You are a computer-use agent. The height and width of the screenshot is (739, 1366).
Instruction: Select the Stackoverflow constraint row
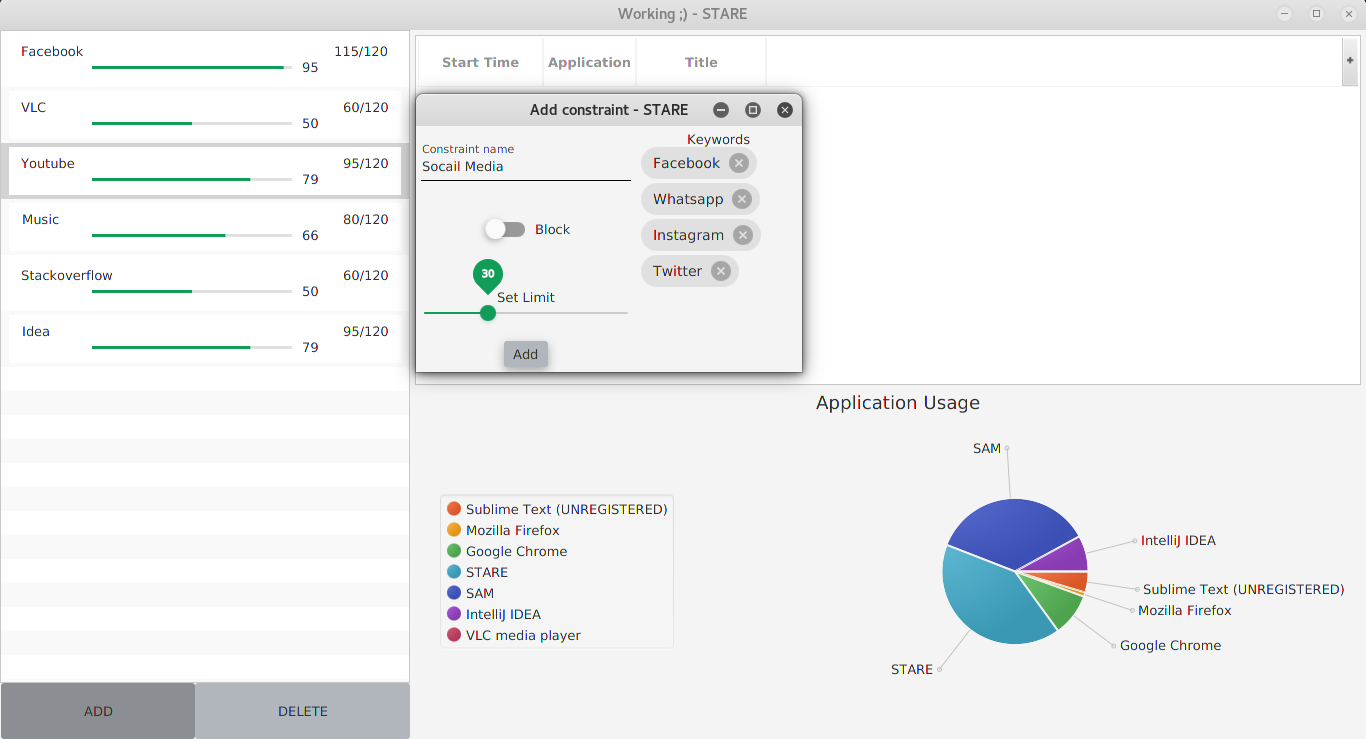(x=205, y=283)
